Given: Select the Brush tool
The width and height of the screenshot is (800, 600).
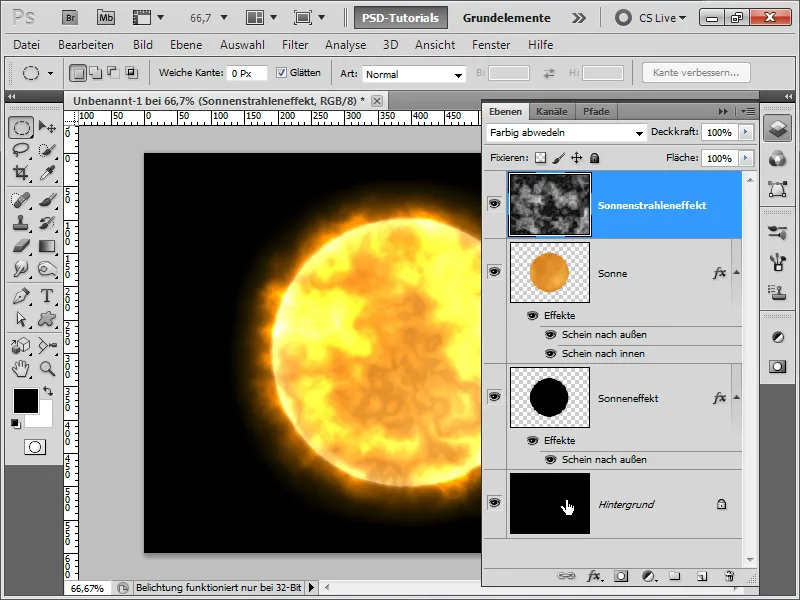Looking at the screenshot, I should tap(47, 200).
